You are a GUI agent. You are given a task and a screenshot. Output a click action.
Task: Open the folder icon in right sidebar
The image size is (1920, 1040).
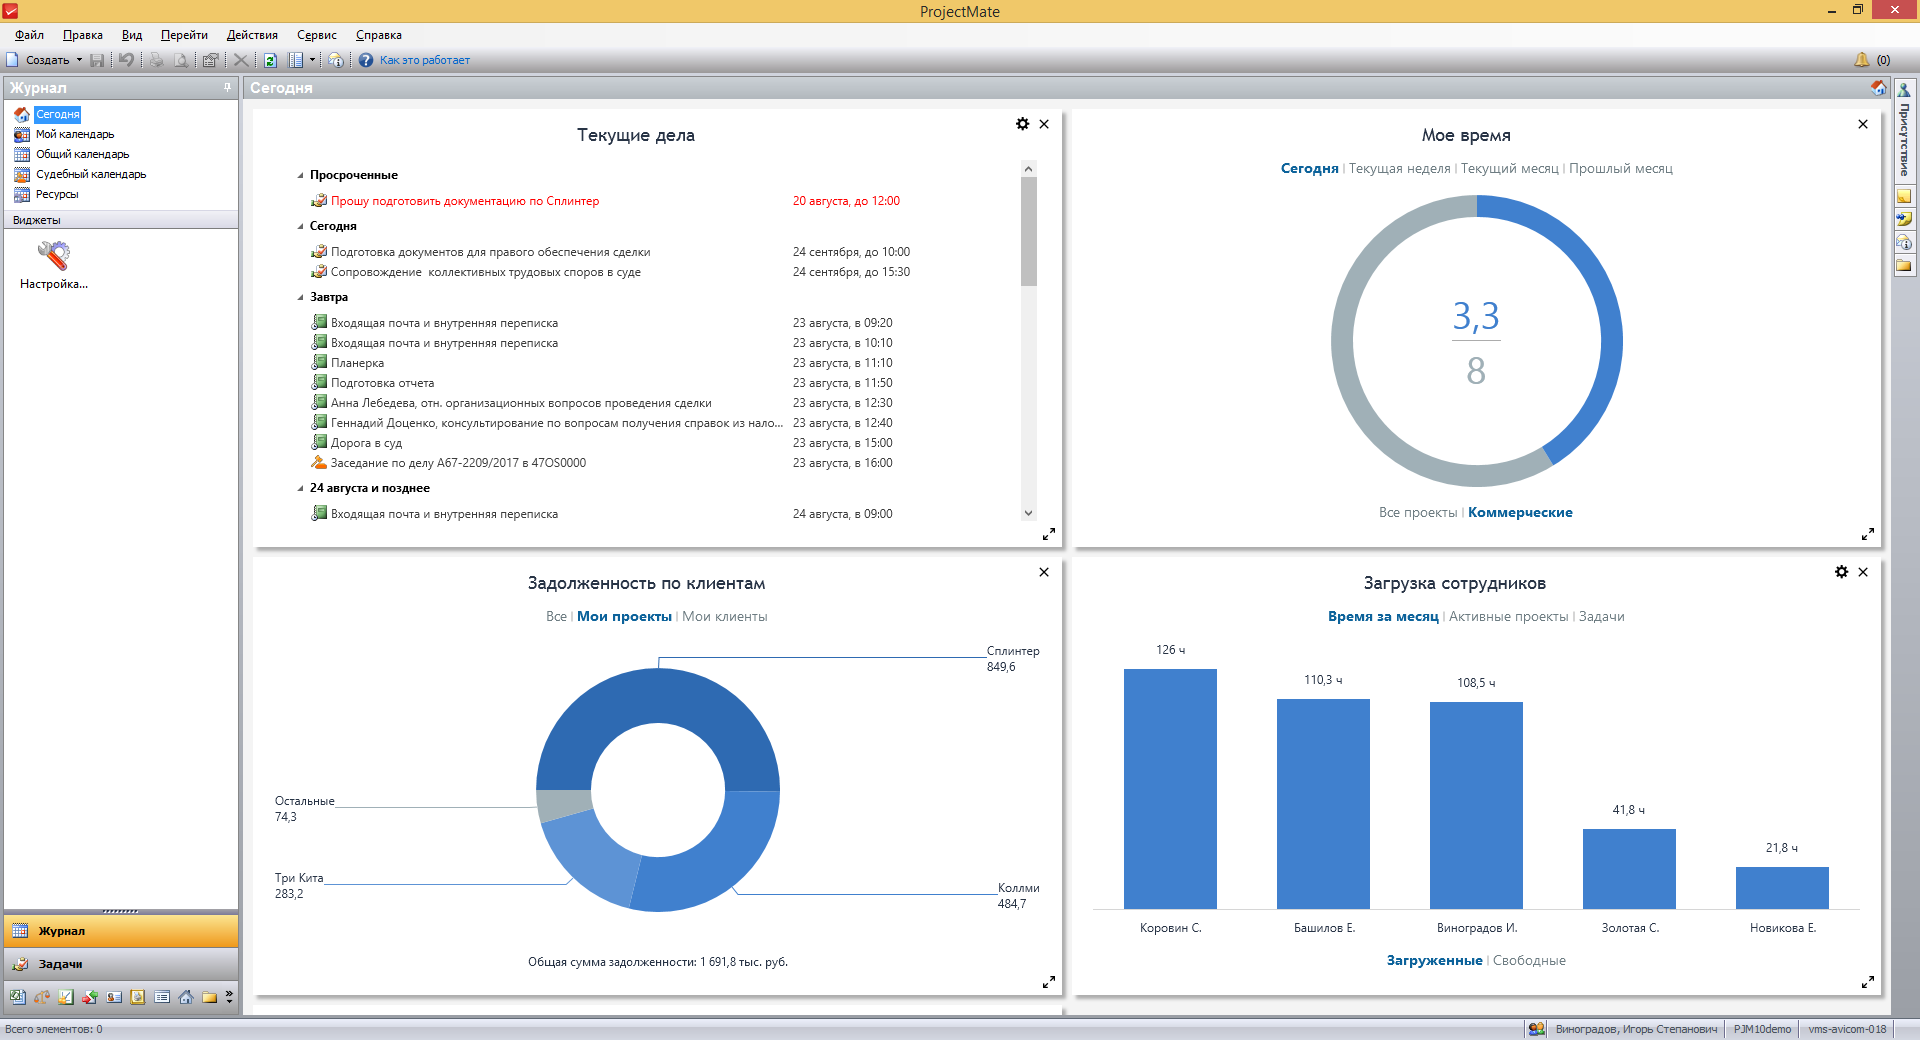point(1904,266)
